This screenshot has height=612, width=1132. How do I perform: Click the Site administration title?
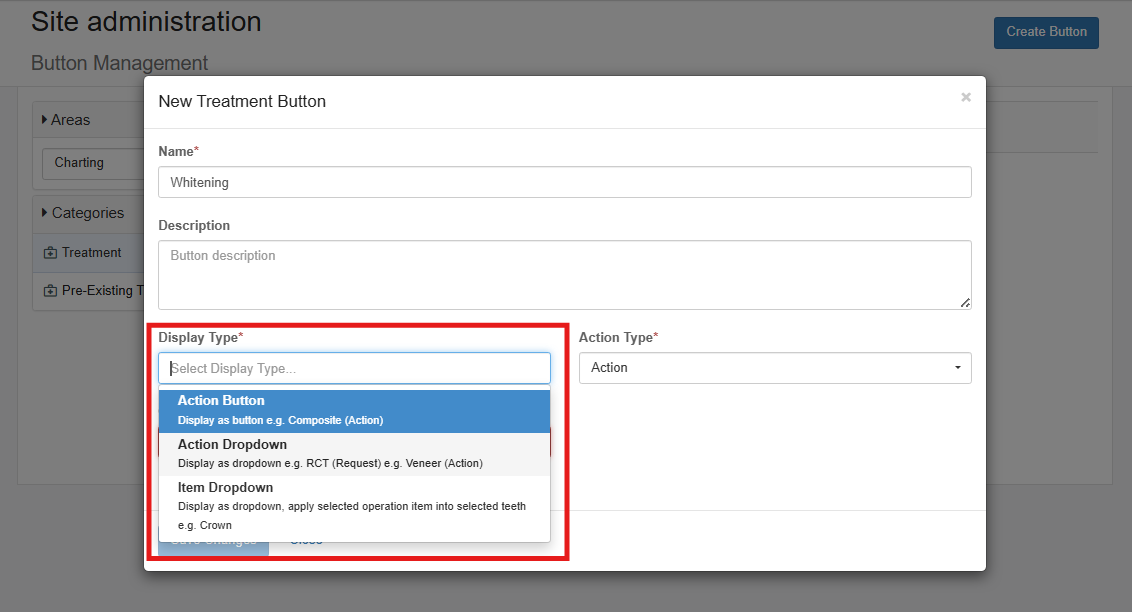coord(146,22)
